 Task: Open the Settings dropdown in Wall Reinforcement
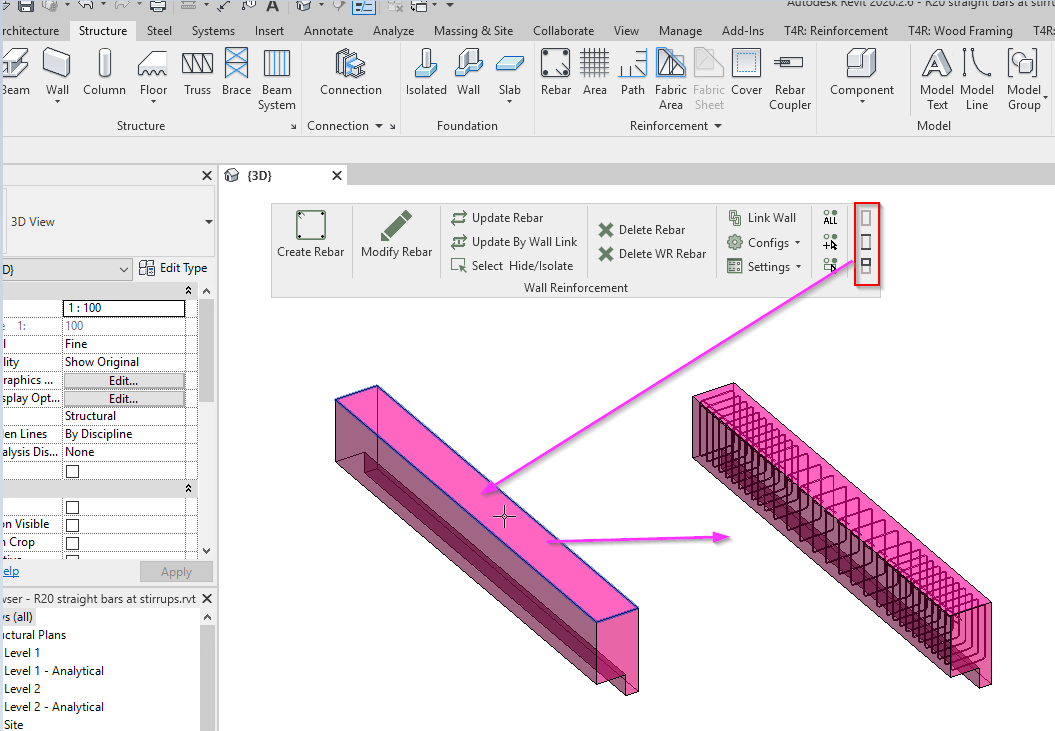pos(799,267)
